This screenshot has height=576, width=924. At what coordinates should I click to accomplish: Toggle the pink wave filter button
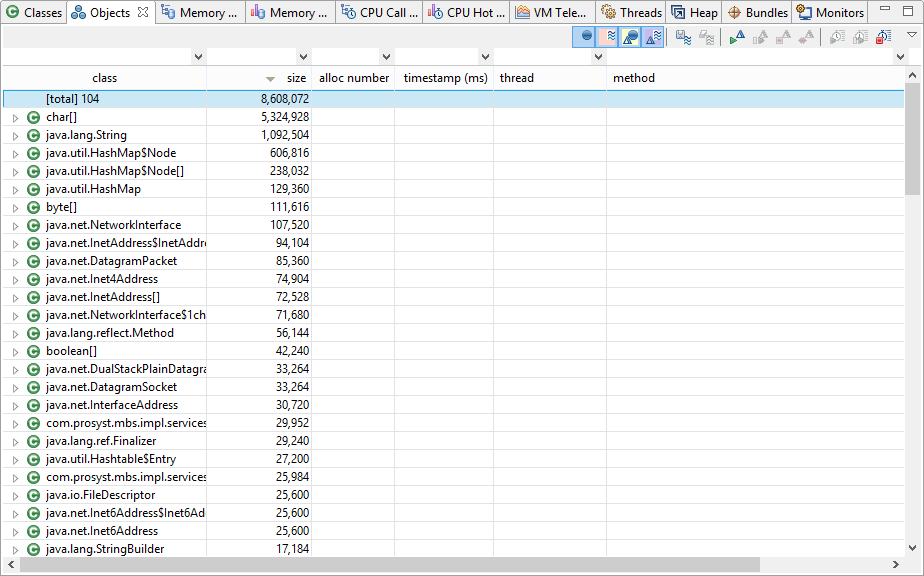point(608,37)
